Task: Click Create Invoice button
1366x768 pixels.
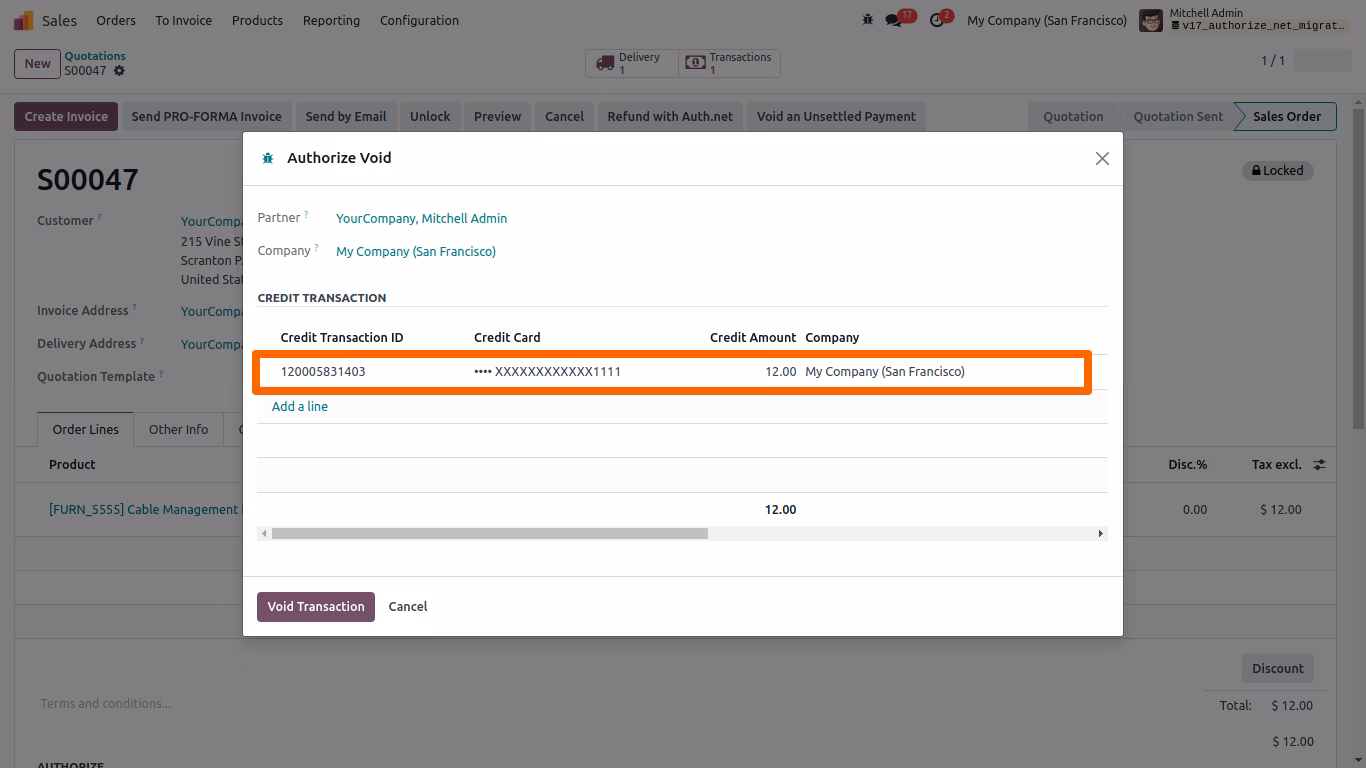Action: click(66, 116)
